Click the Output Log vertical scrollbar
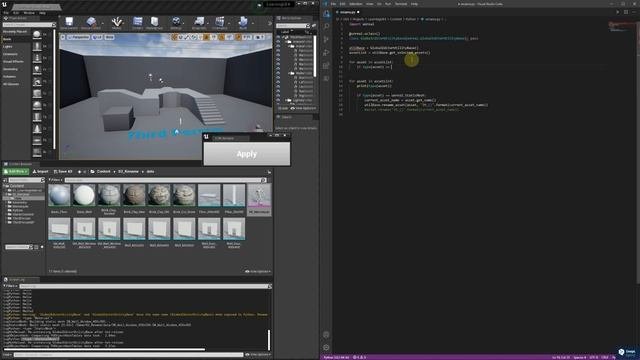The height and width of the screenshot is (360, 640). 269,340
